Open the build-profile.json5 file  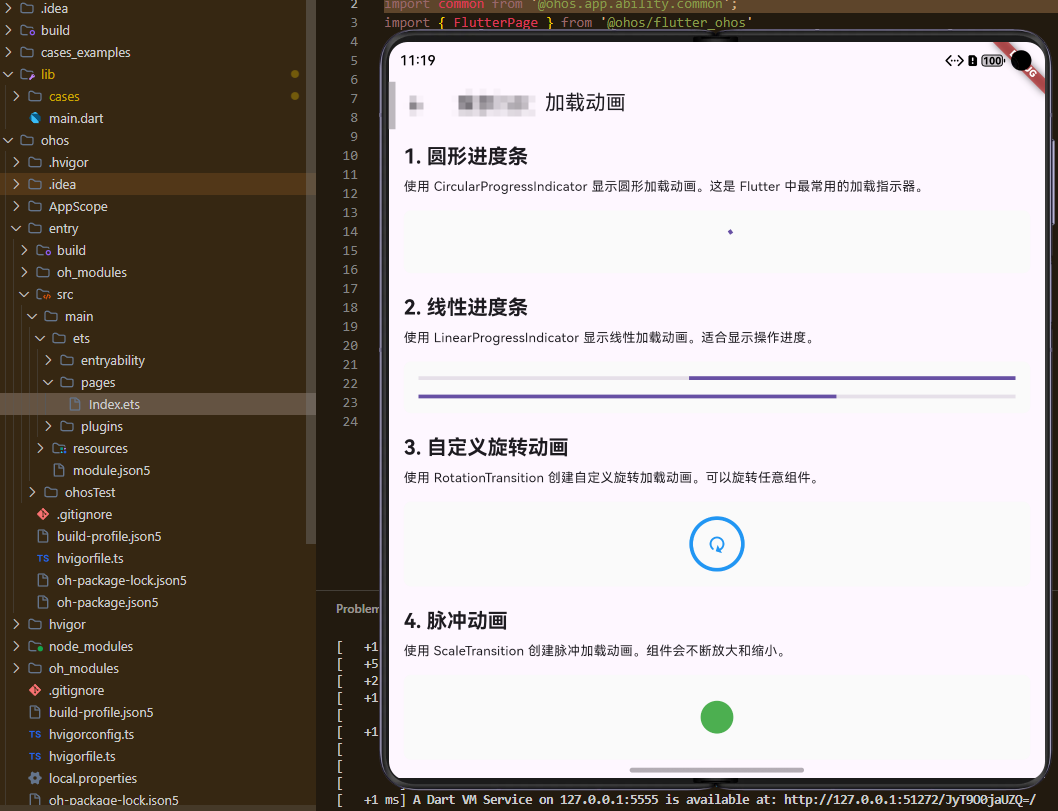click(x=108, y=536)
